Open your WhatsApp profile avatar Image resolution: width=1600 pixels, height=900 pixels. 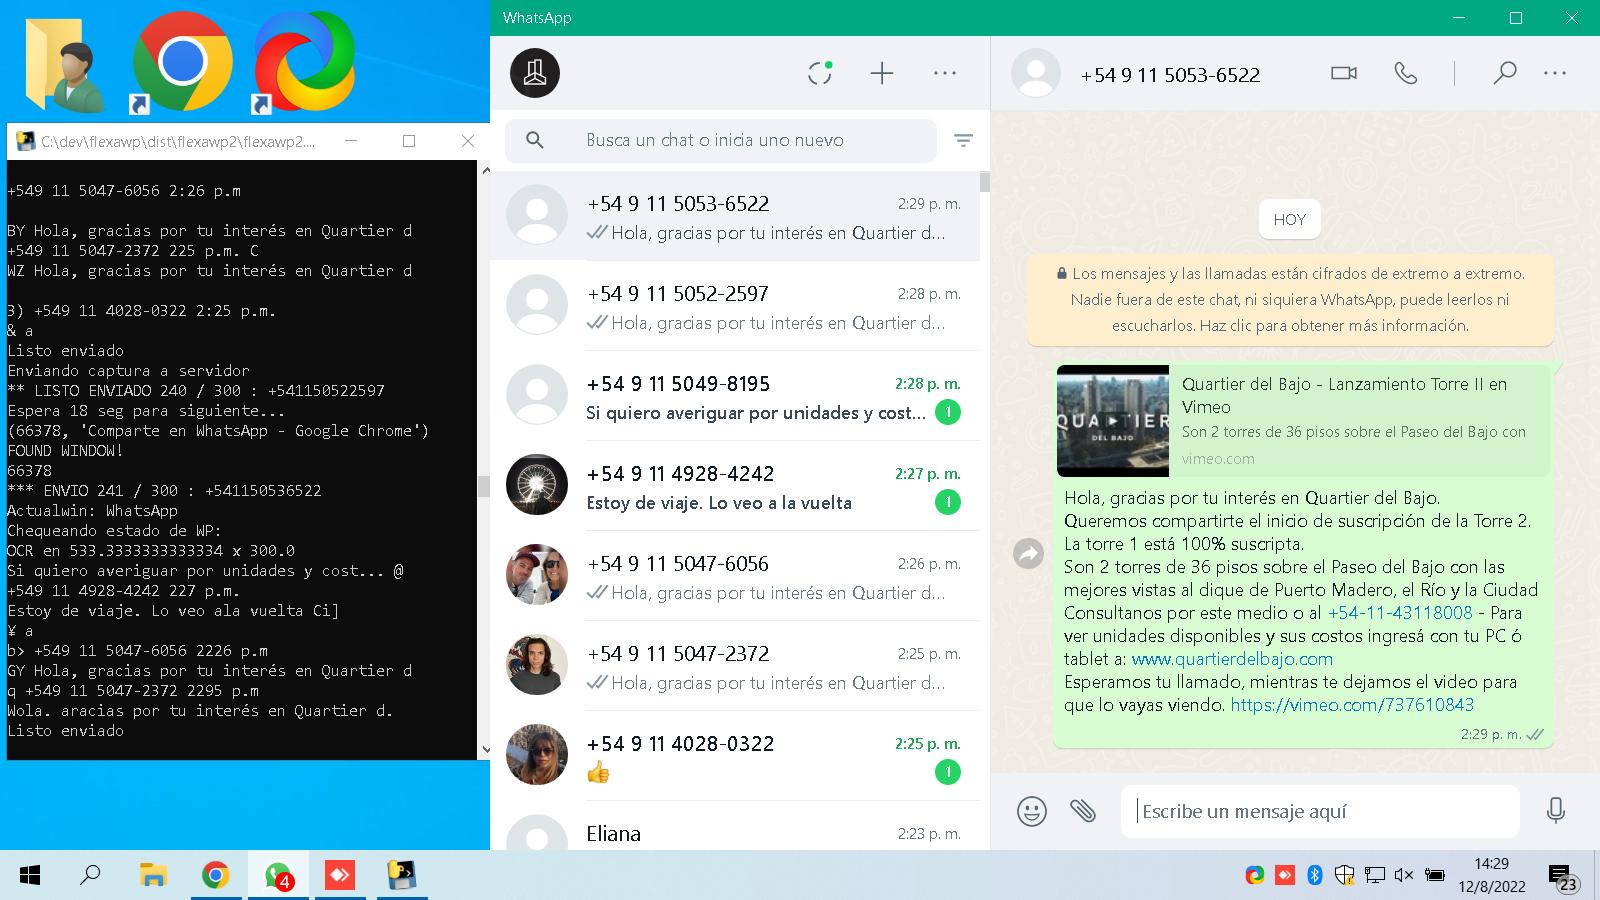coord(535,73)
